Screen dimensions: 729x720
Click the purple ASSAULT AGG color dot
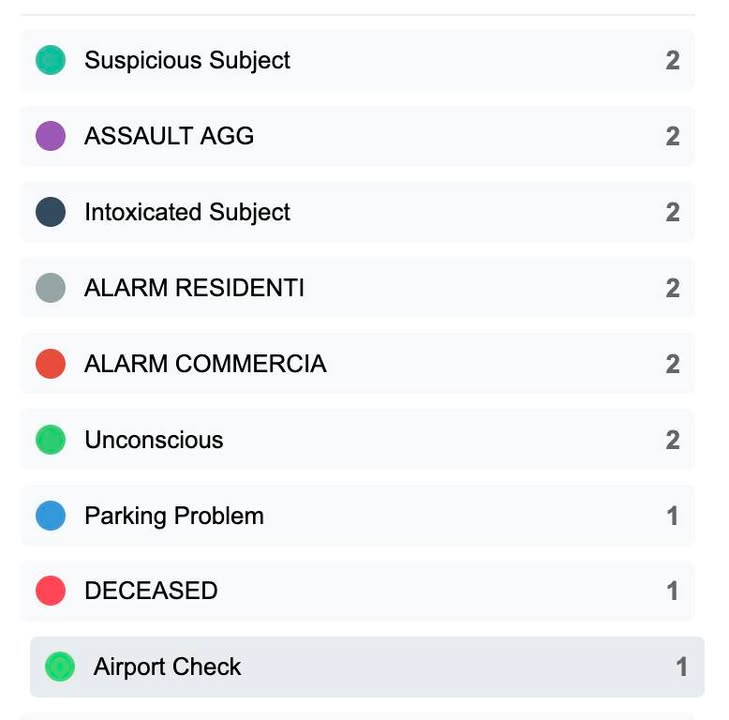(x=50, y=136)
